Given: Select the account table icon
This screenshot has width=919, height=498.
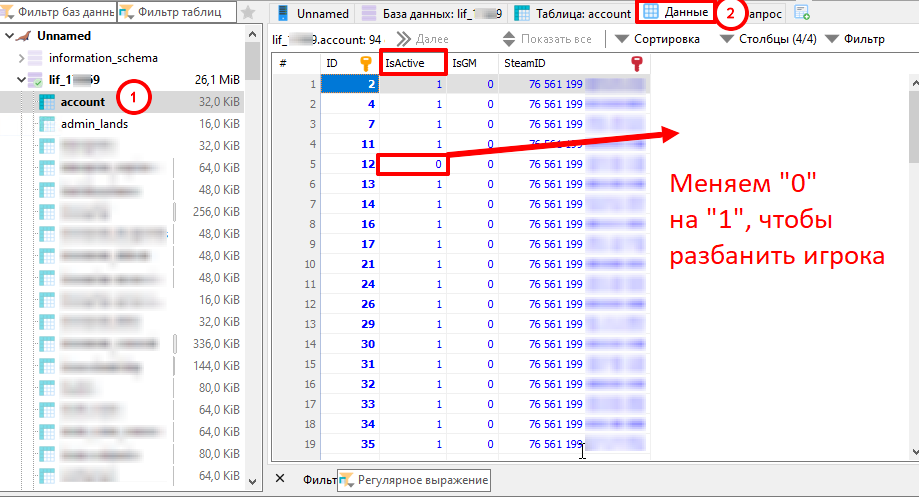Looking at the screenshot, I should click(46, 102).
